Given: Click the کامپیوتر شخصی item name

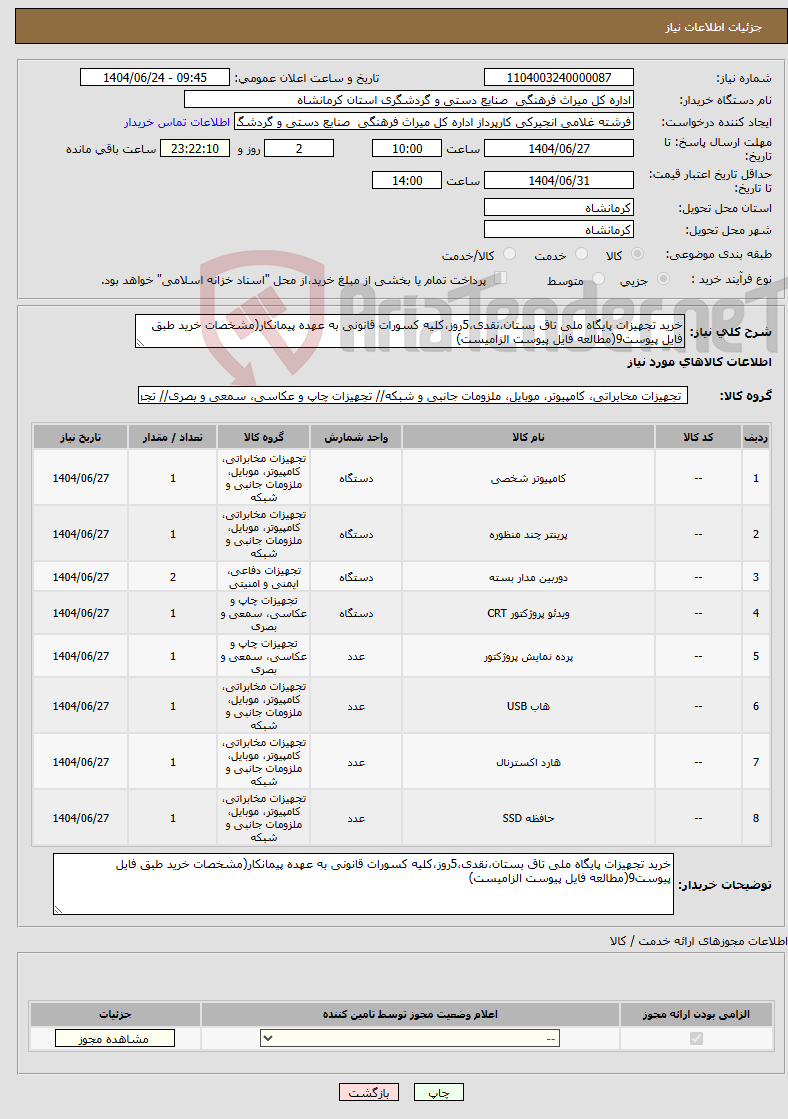Looking at the screenshot, I should [x=528, y=478].
